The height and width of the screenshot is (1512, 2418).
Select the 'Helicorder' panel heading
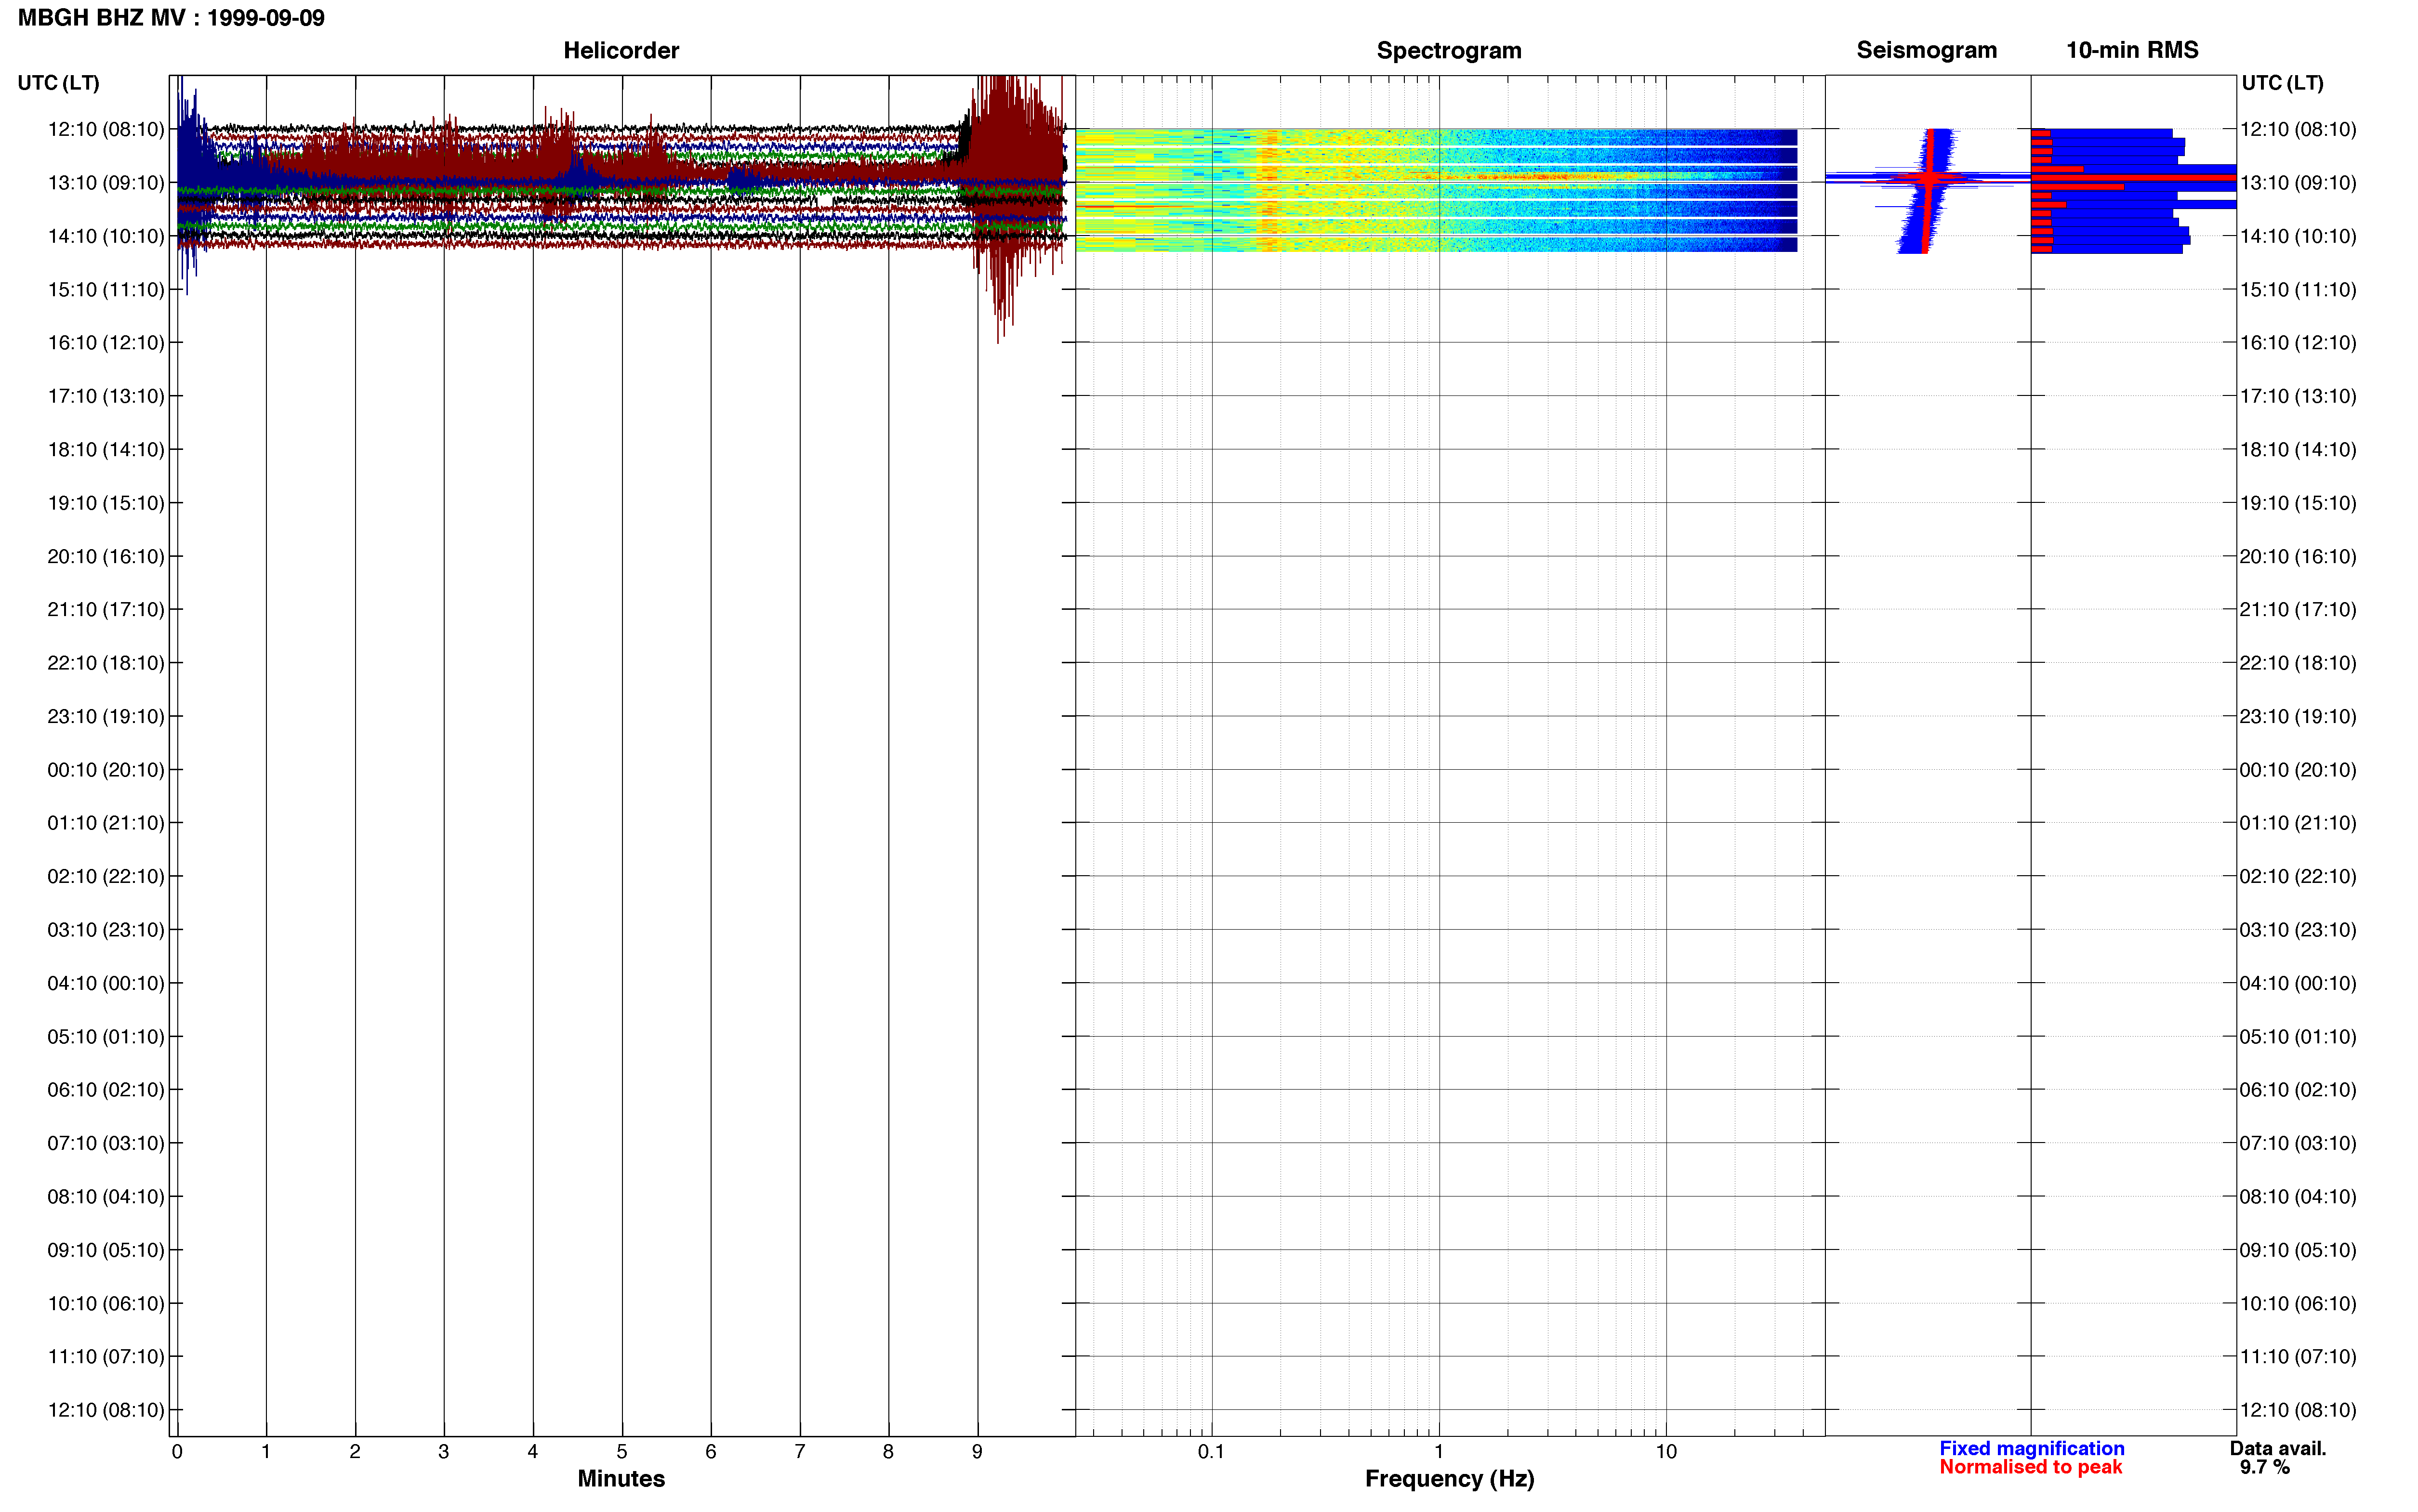(621, 50)
